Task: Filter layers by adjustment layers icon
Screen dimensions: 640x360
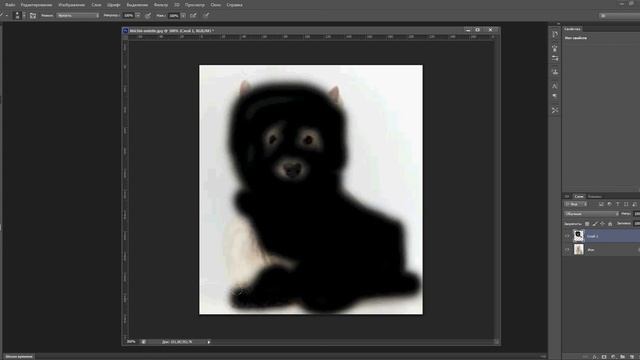Action: pyautogui.click(x=609, y=204)
